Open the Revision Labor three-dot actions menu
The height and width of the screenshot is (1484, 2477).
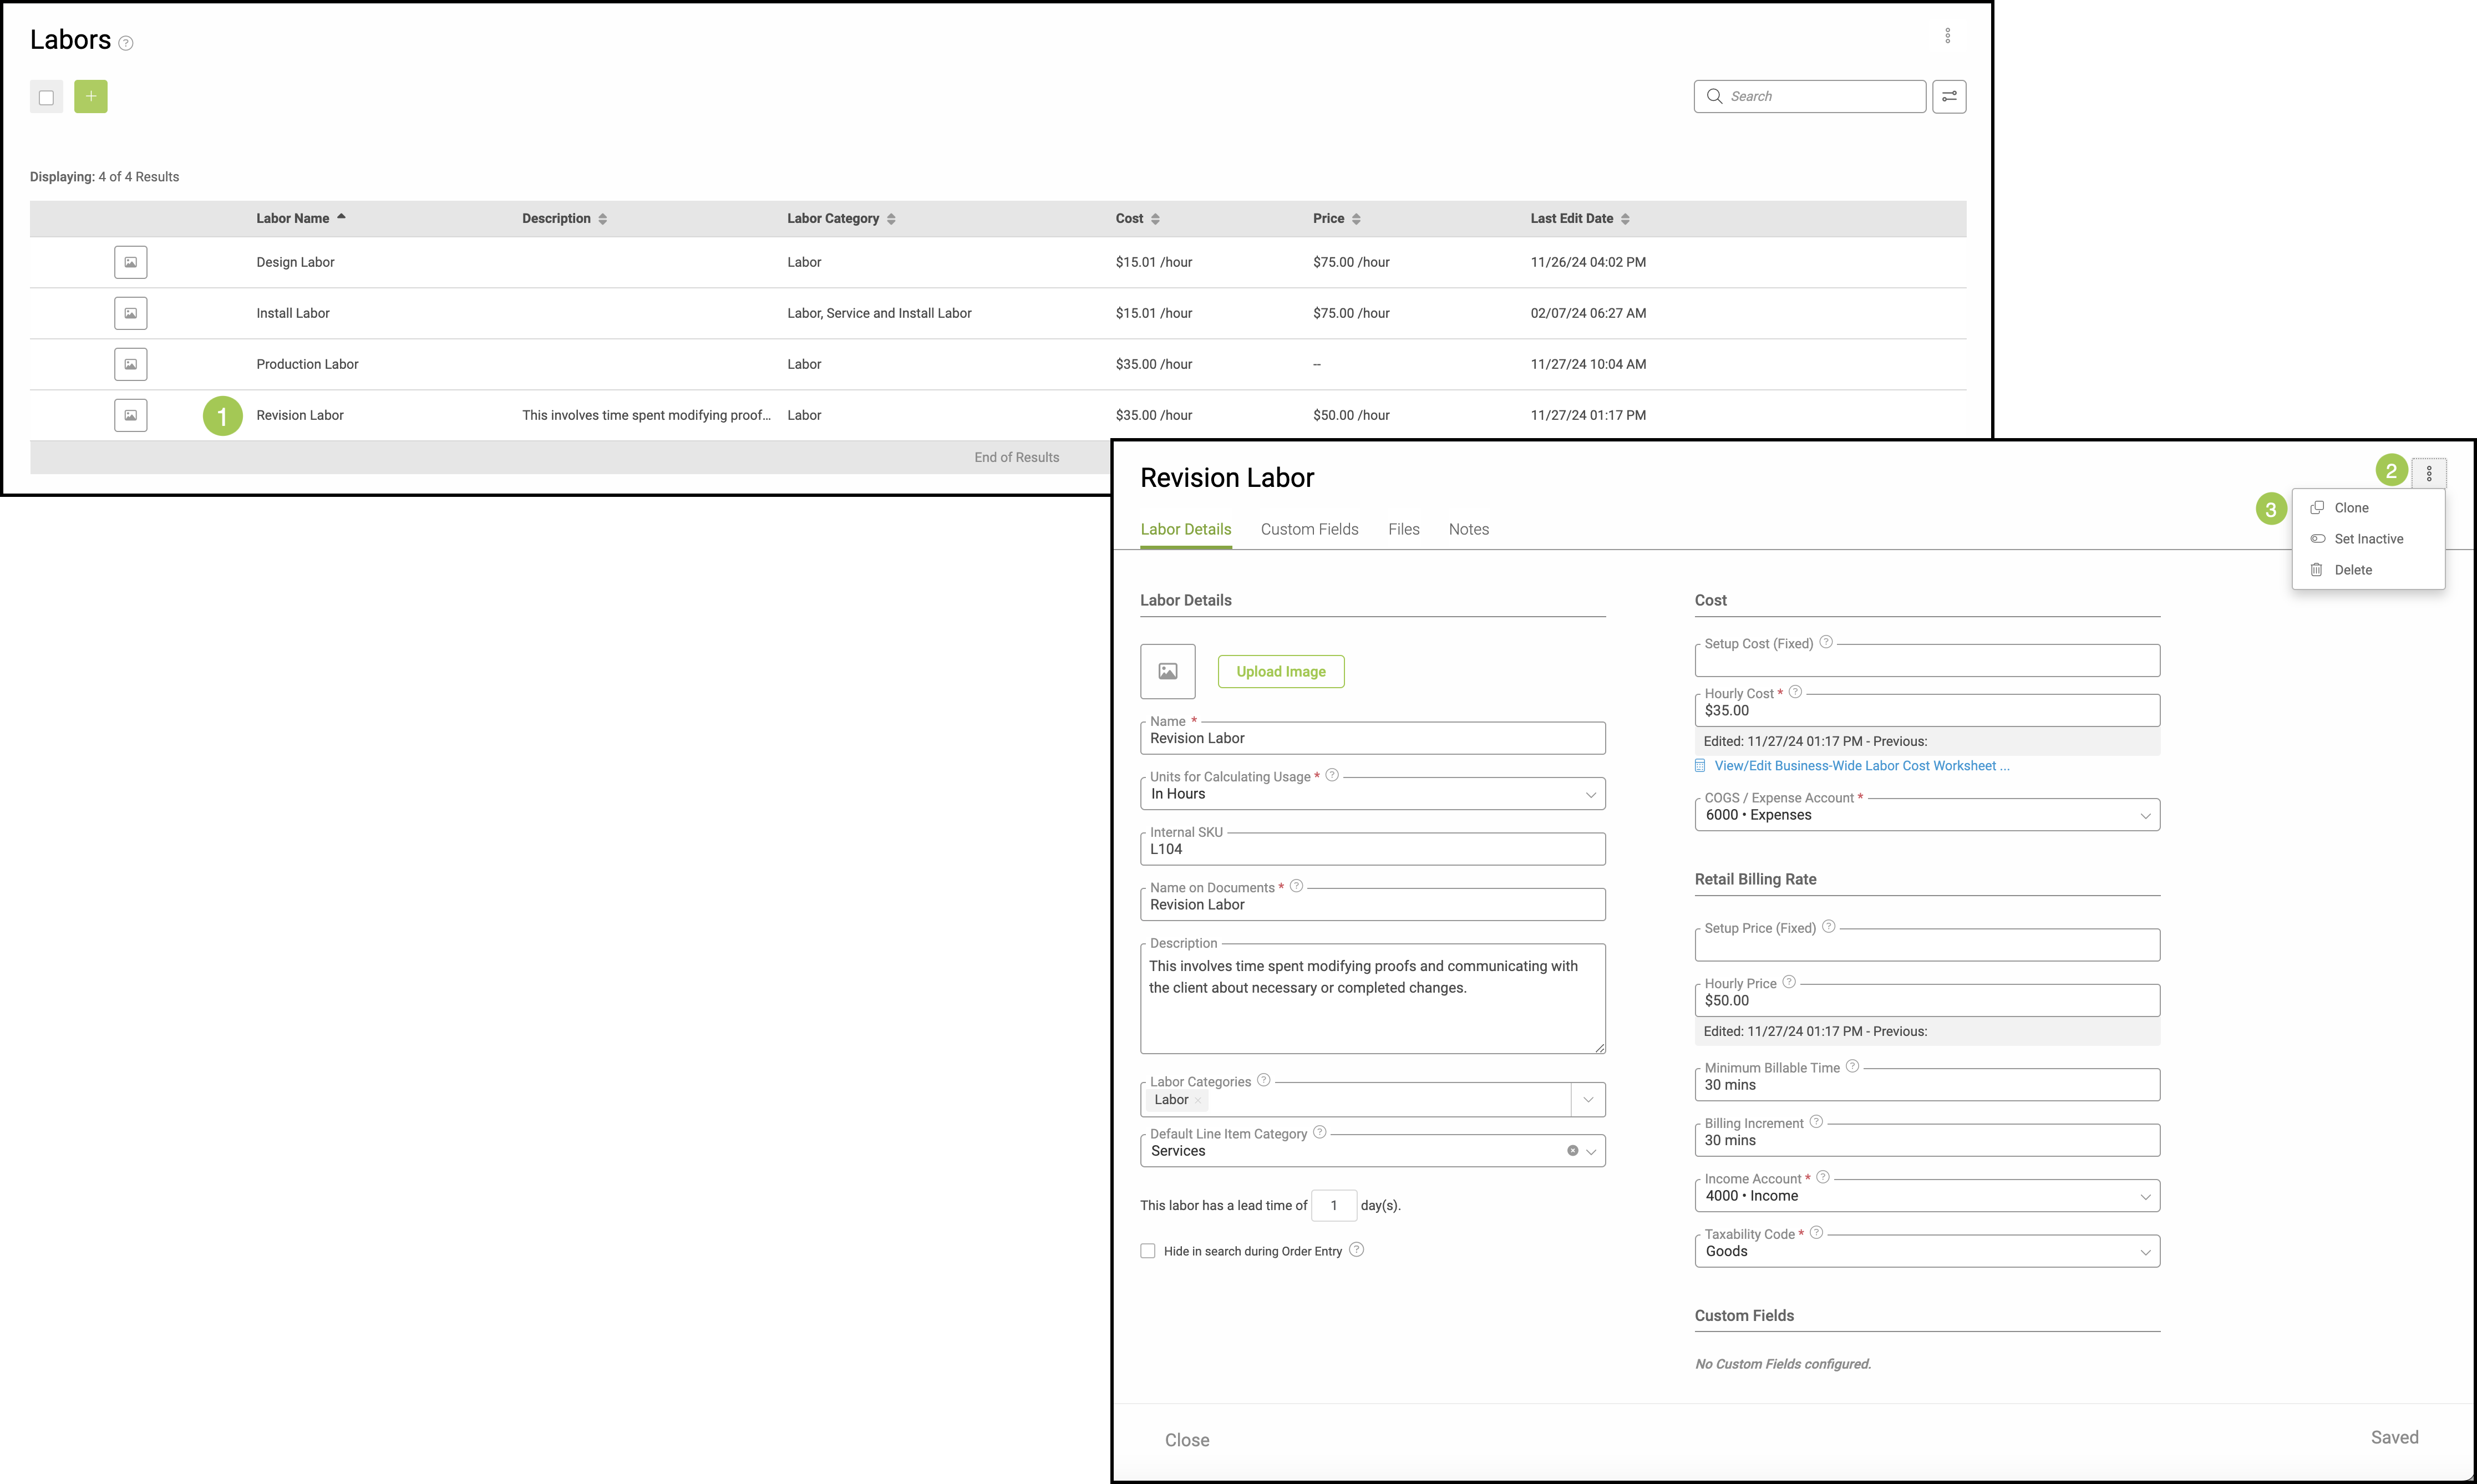2429,473
